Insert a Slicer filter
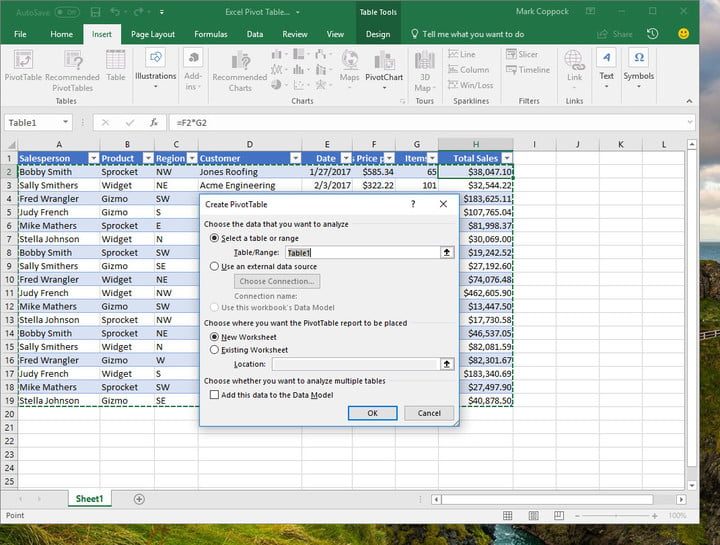This screenshot has height=545, width=720. [x=520, y=55]
